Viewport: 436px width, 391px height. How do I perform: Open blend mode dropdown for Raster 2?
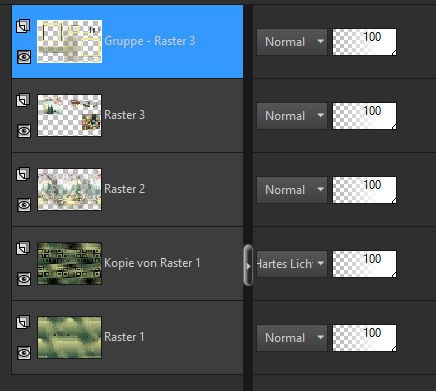[292, 190]
